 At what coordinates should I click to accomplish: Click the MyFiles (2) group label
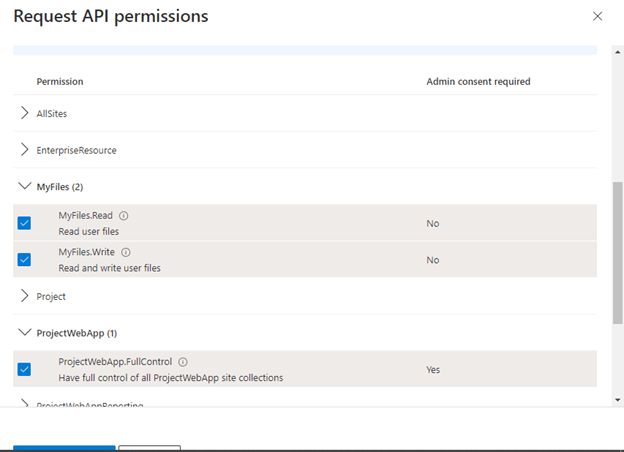click(x=60, y=187)
